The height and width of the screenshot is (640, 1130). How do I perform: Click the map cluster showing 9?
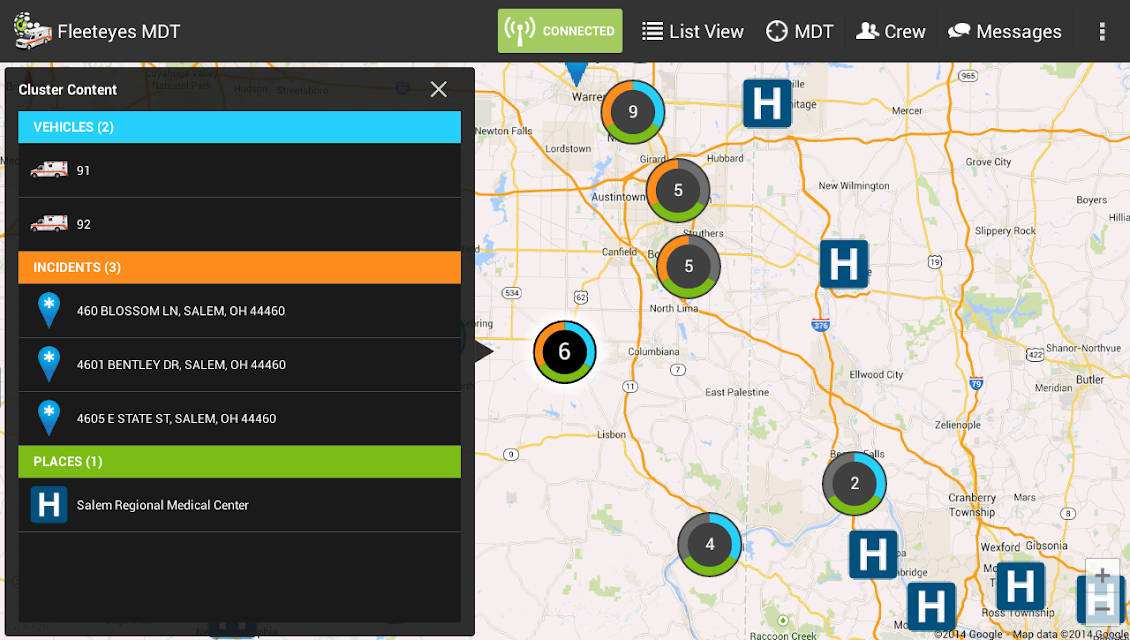[x=633, y=112]
